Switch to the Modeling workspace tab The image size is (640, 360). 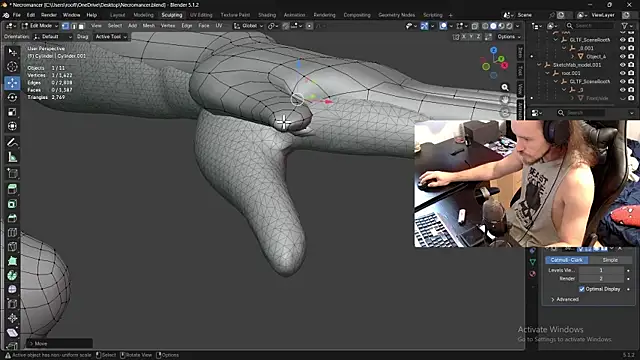[144, 15]
